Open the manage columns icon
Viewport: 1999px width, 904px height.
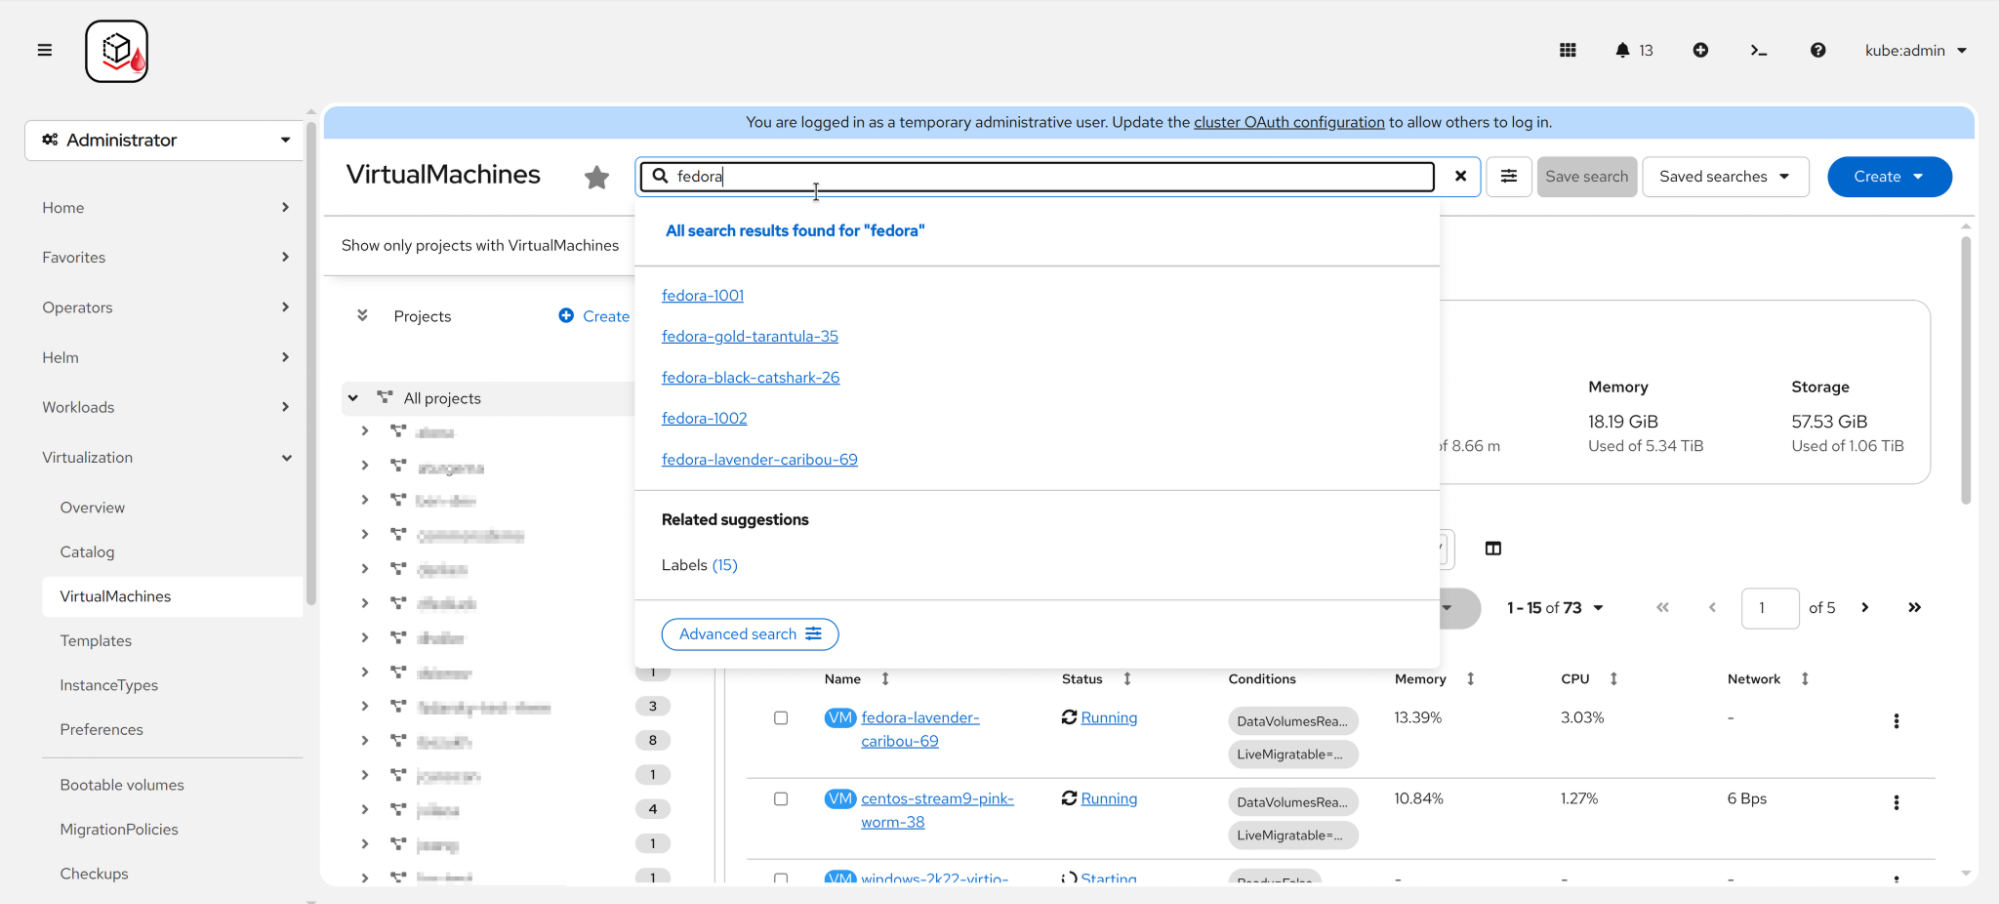pos(1492,548)
